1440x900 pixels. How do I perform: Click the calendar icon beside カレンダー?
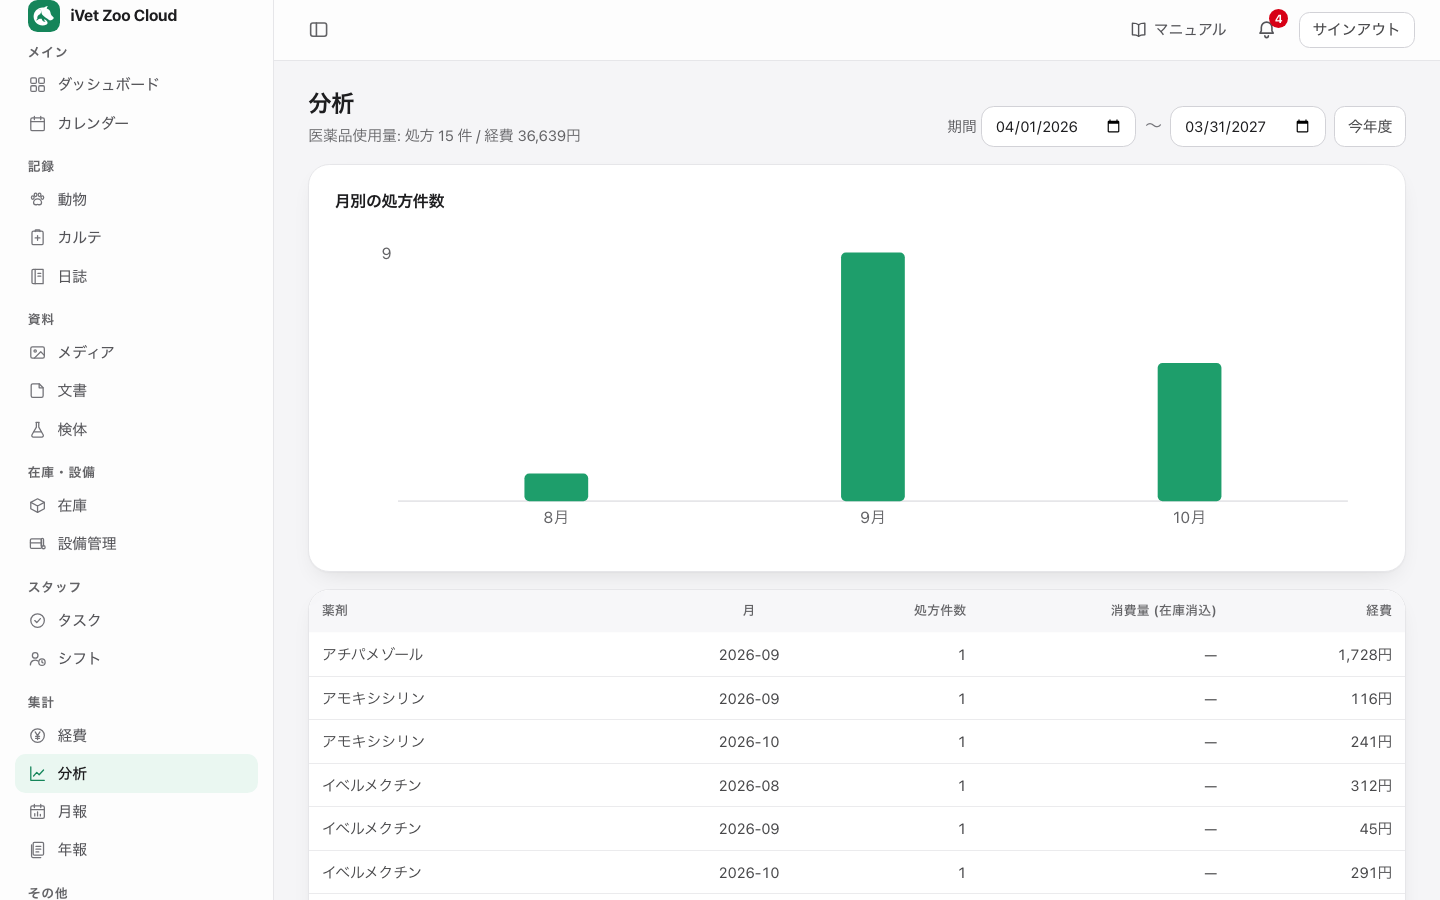(x=38, y=124)
